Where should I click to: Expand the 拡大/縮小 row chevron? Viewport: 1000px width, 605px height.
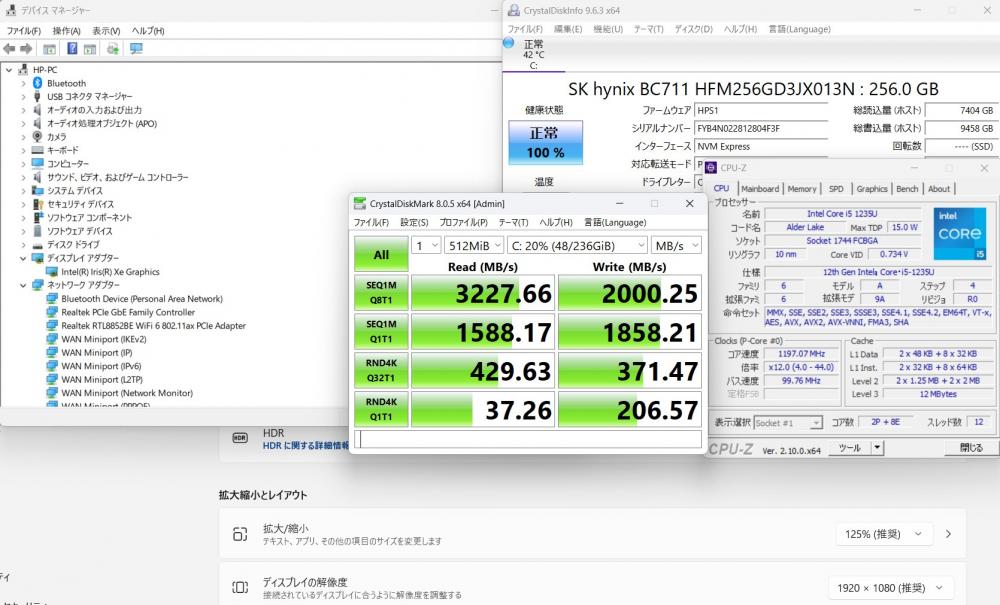click(x=948, y=534)
